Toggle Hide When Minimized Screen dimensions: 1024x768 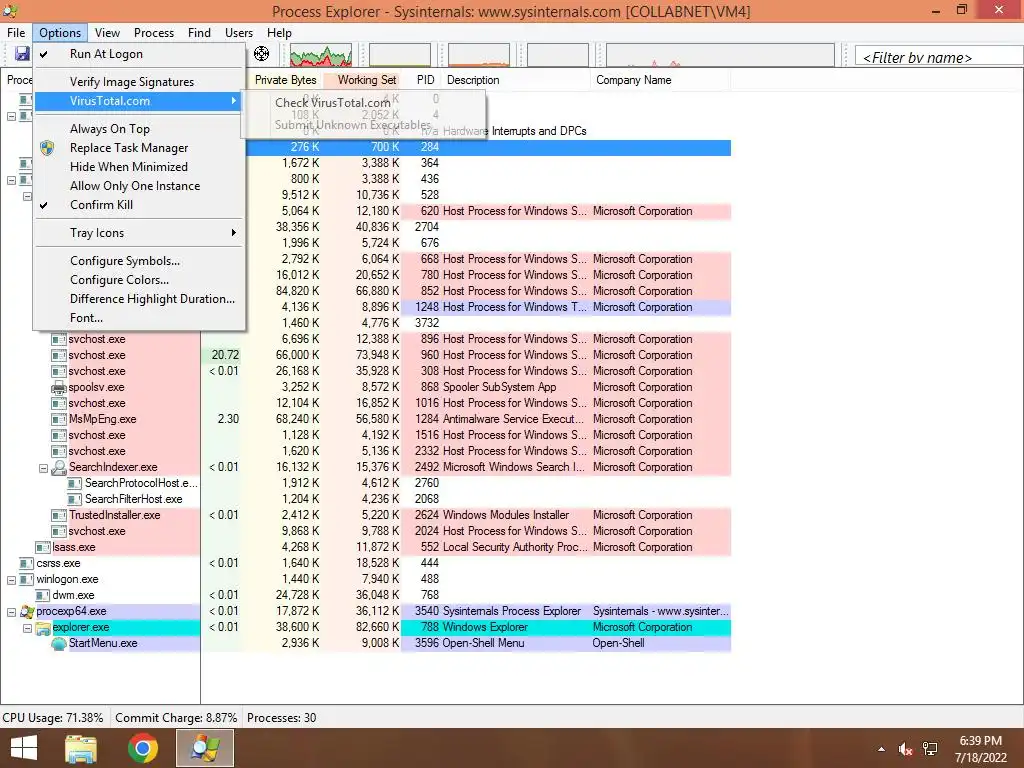tap(138, 167)
